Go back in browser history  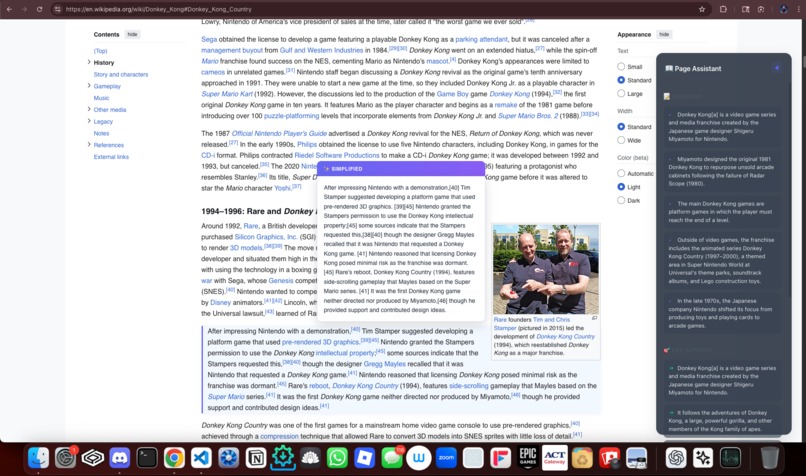click(9, 9)
